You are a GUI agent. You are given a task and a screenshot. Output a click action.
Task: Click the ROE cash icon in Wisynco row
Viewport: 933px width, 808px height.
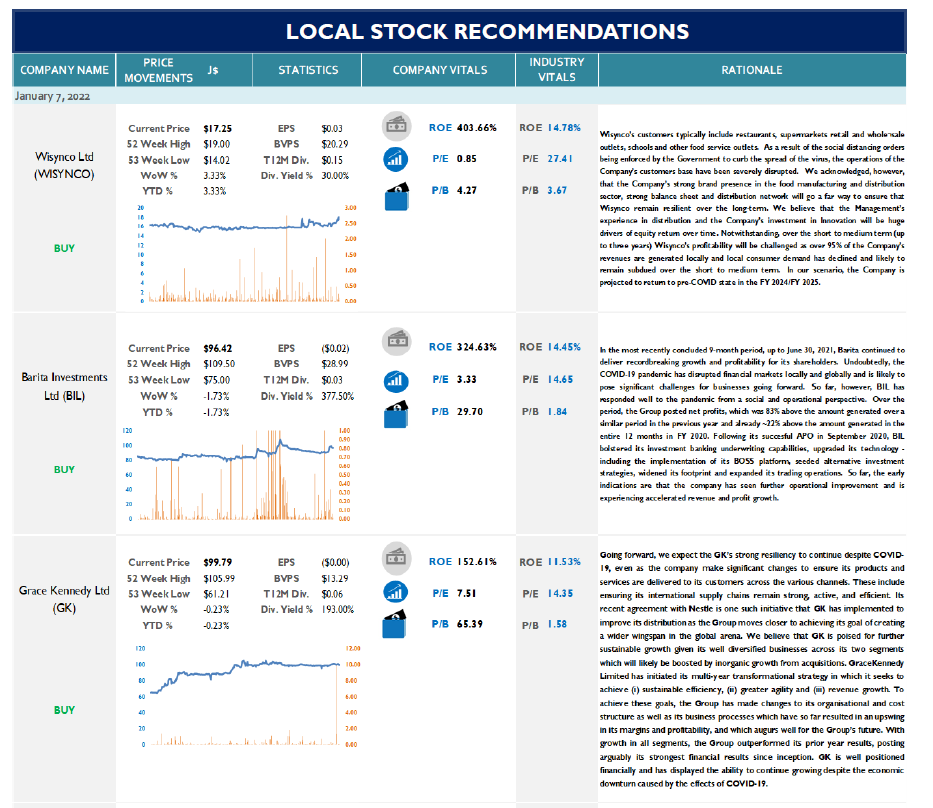(x=396, y=126)
